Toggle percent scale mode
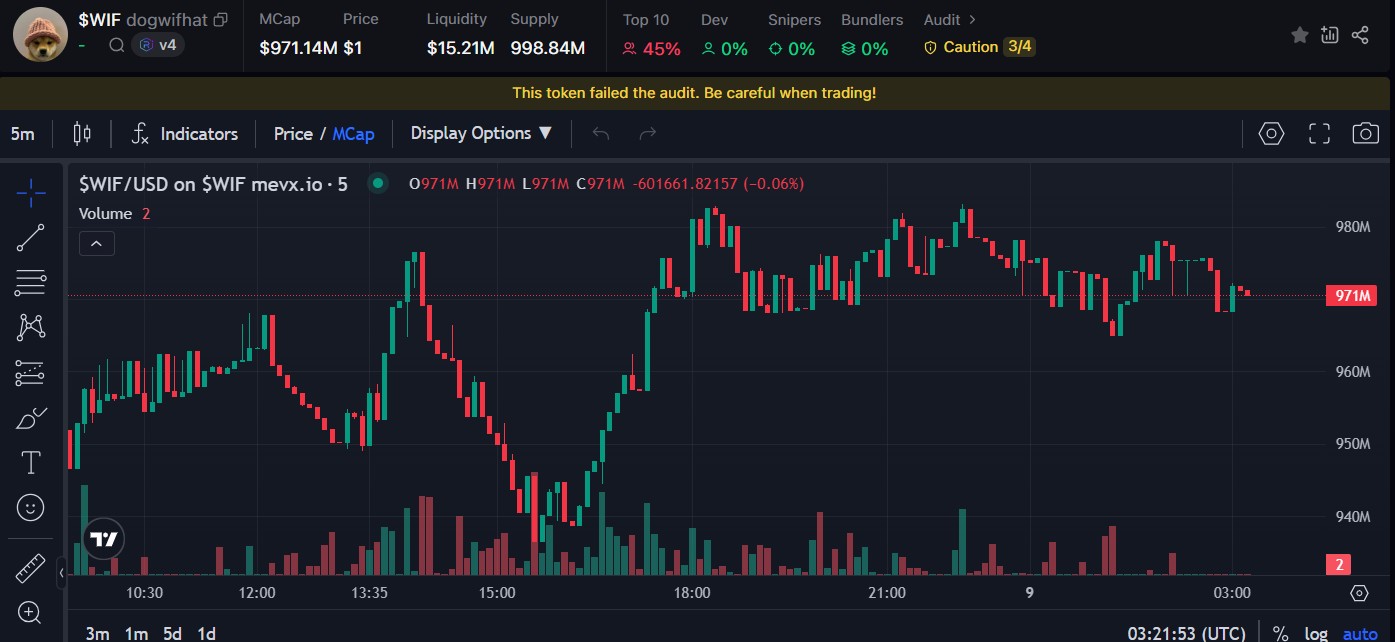The width and height of the screenshot is (1395, 642). click(x=1280, y=633)
